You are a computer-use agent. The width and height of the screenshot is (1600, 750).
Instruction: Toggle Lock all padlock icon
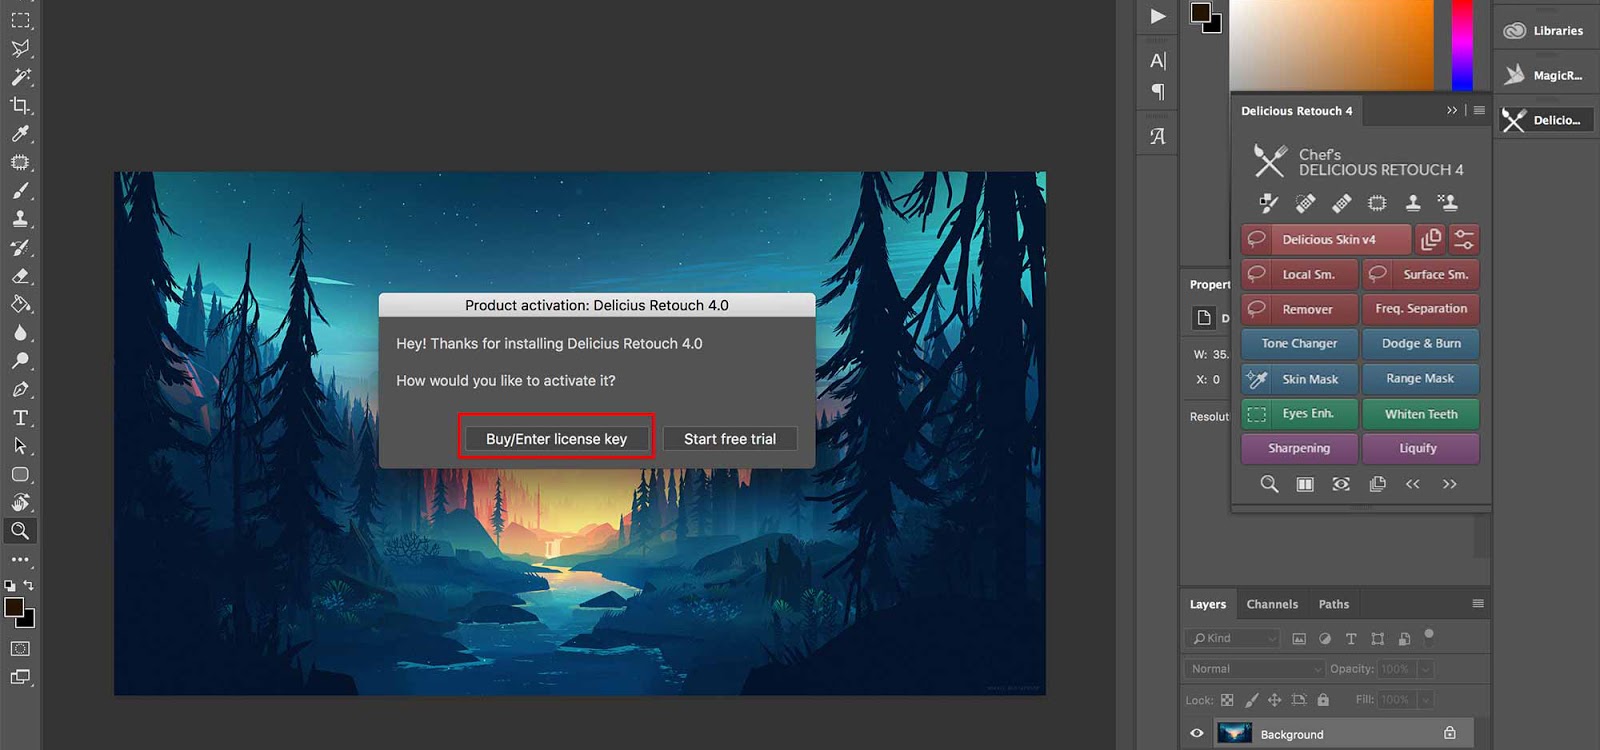(1323, 700)
